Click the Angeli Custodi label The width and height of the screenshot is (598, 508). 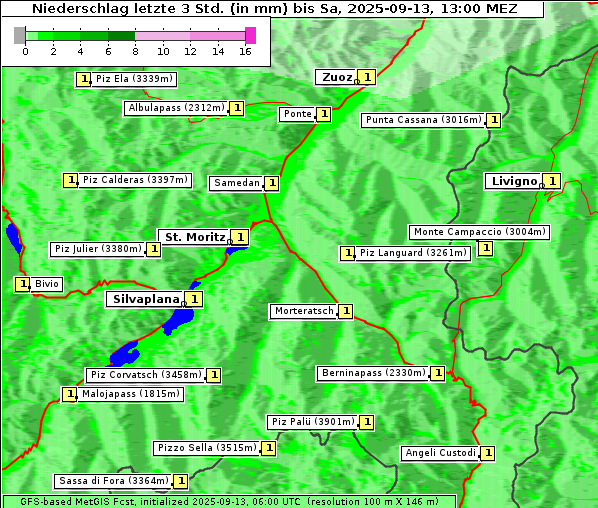click(x=440, y=453)
